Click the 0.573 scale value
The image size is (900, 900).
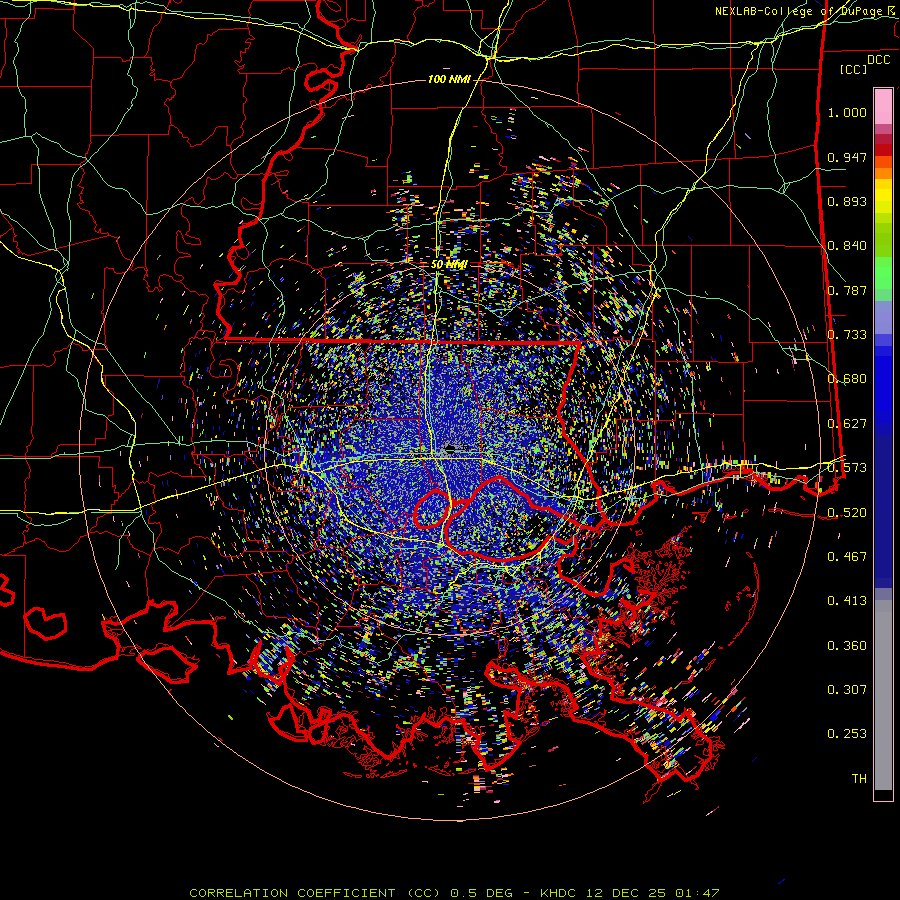coord(847,468)
